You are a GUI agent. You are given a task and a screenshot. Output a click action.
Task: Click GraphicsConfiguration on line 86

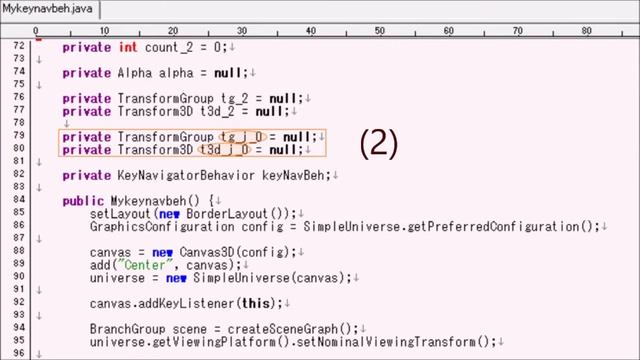[x=162, y=227]
